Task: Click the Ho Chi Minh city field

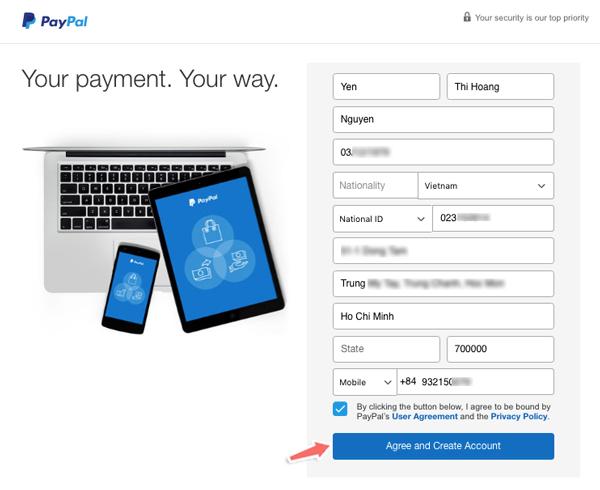Action: click(x=443, y=316)
